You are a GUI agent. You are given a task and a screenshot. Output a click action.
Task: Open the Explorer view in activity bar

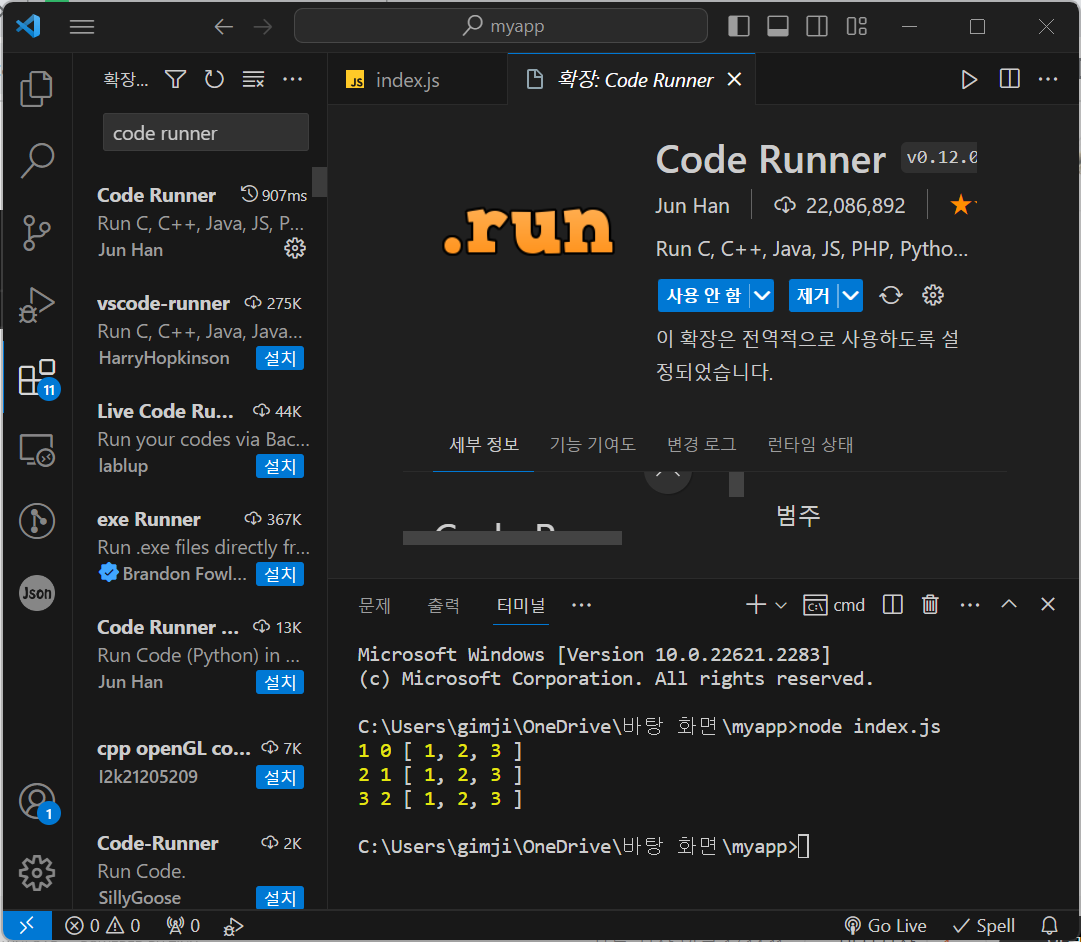click(37, 88)
